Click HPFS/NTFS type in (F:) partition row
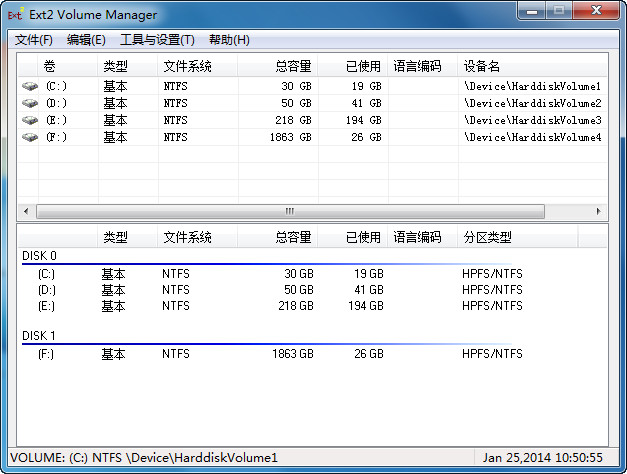Viewport: 627px width, 474px height. 492,354
